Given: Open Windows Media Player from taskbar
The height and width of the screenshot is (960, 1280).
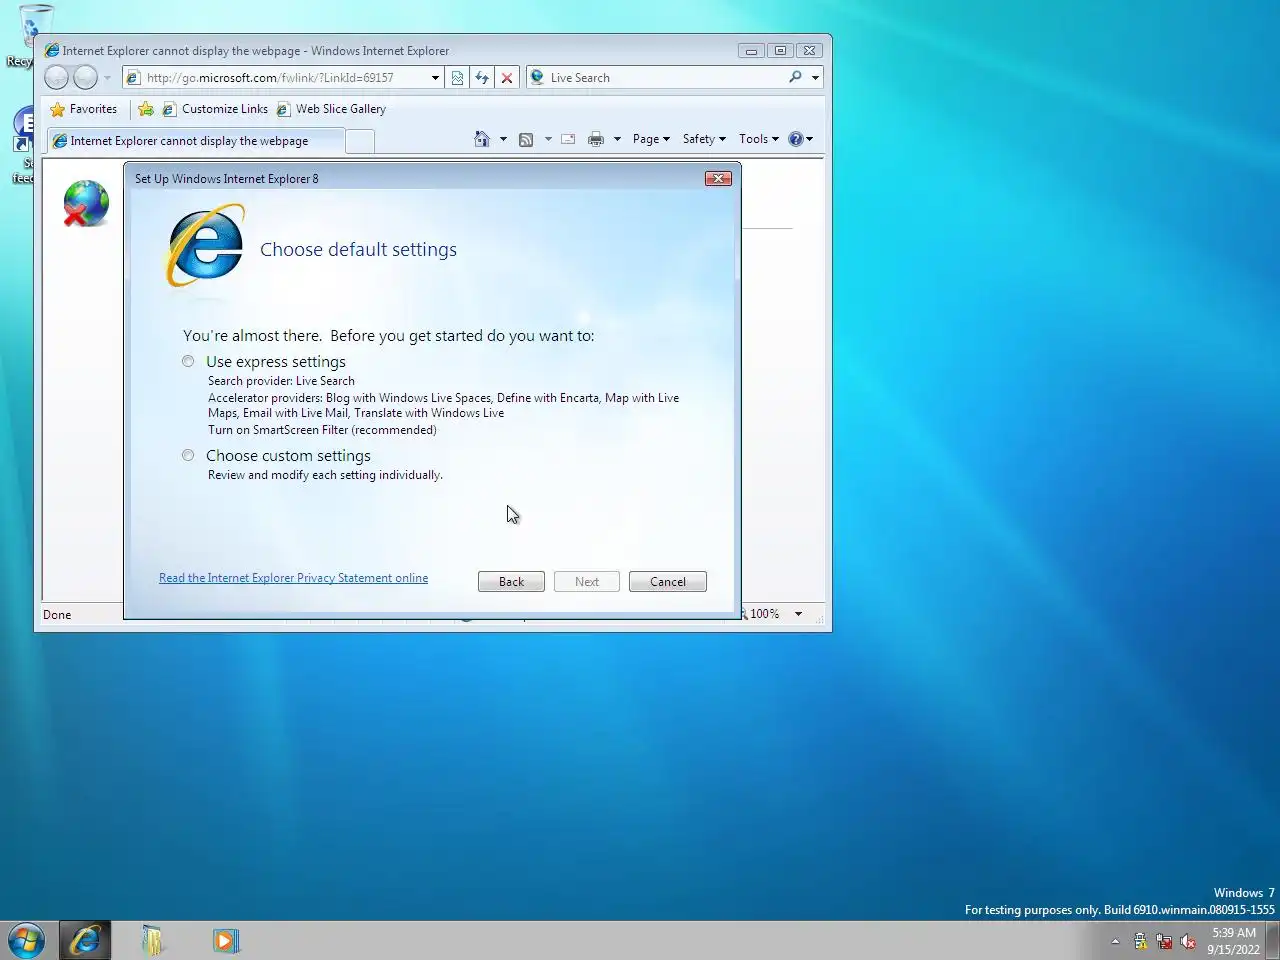Looking at the screenshot, I should pos(226,940).
